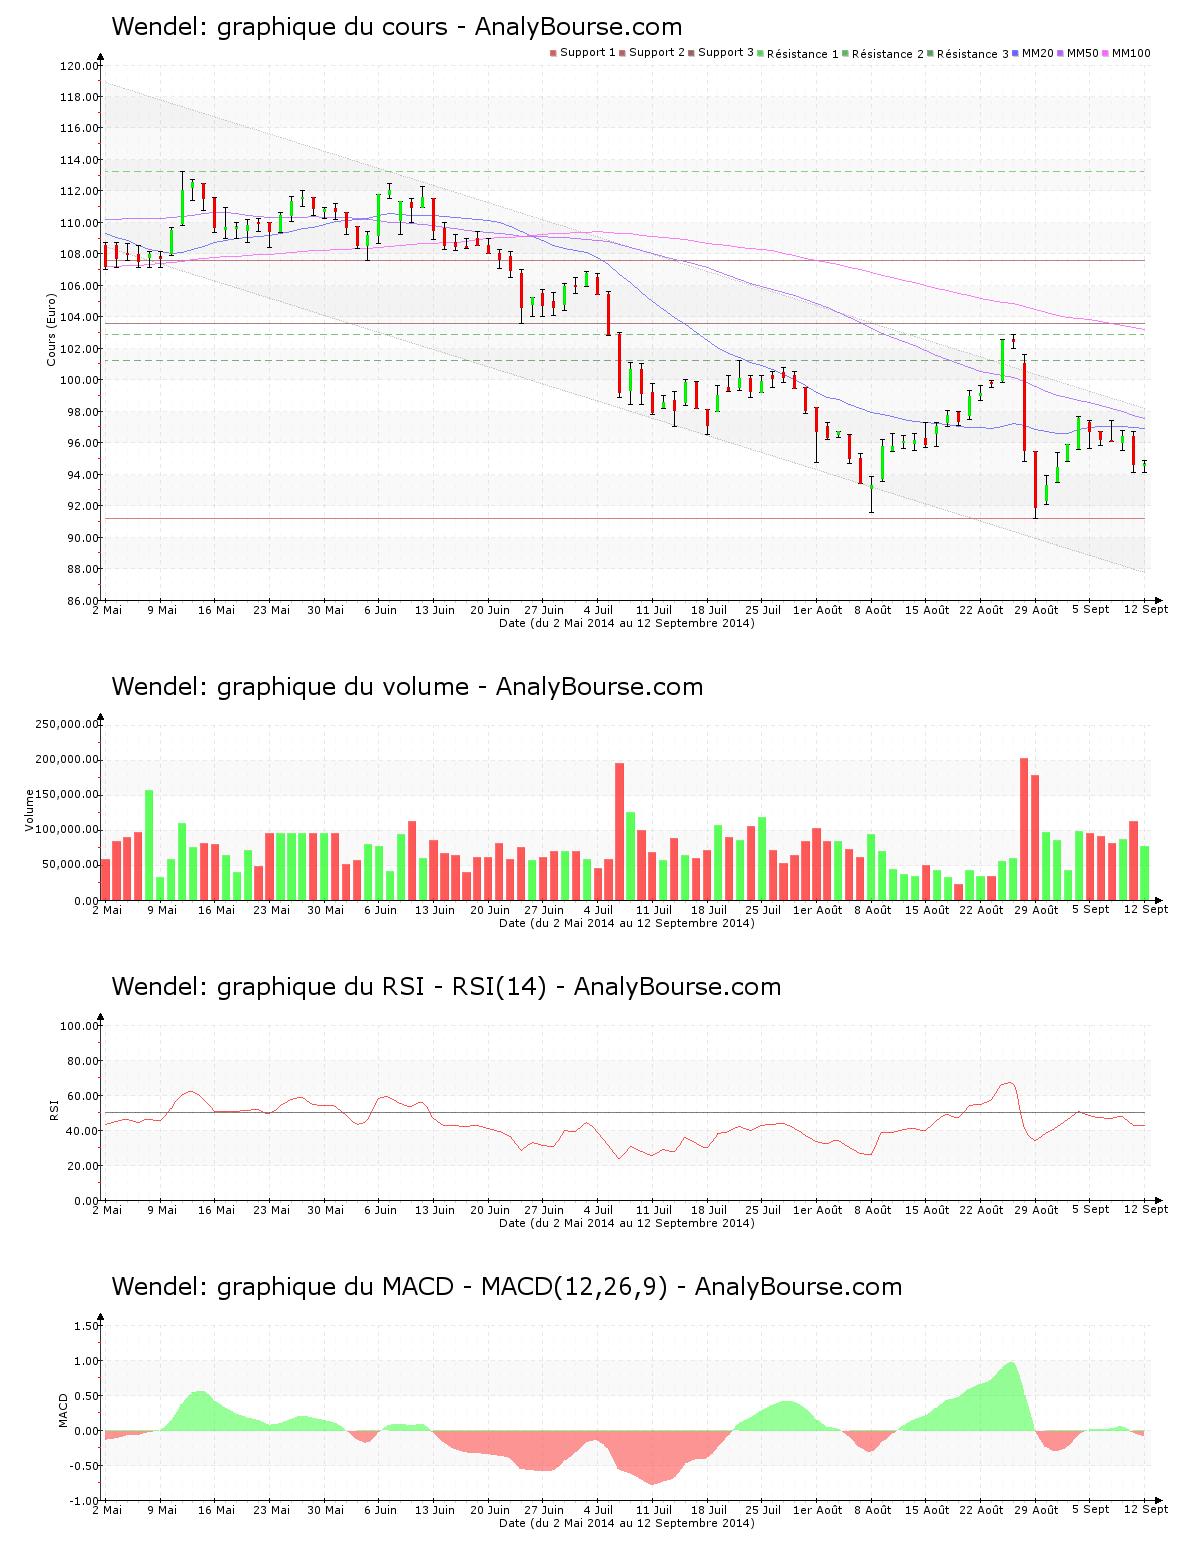Select the 'Résistance 3' legend label
Screen dimensions: 1200x1550
click(x=973, y=54)
